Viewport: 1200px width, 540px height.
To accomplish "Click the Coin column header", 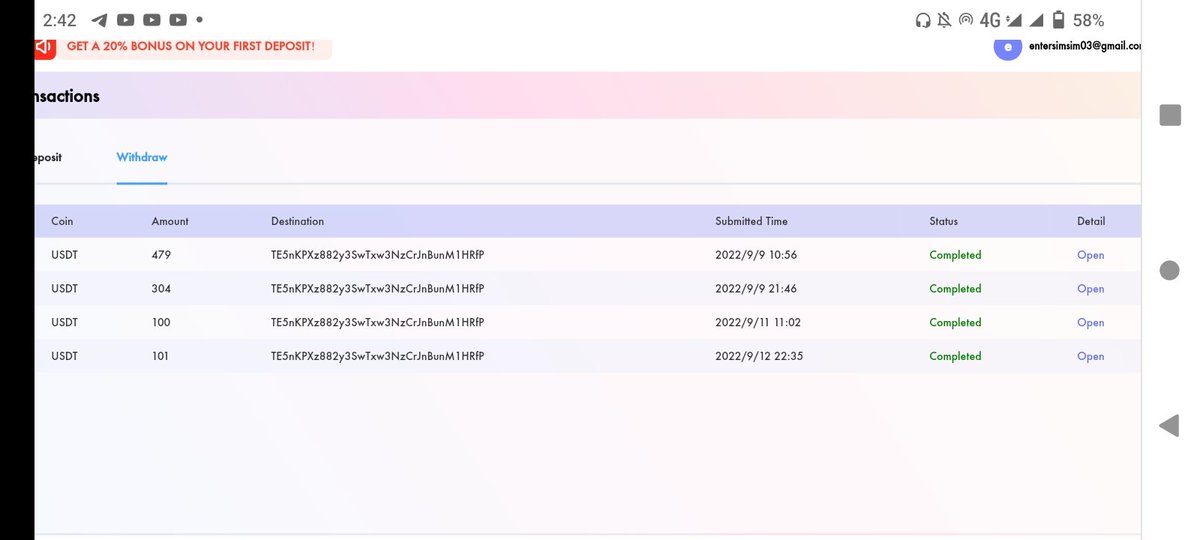I will 62,221.
